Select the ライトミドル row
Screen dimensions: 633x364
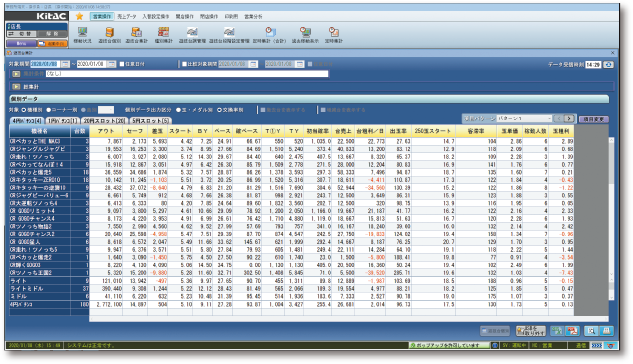point(291,289)
